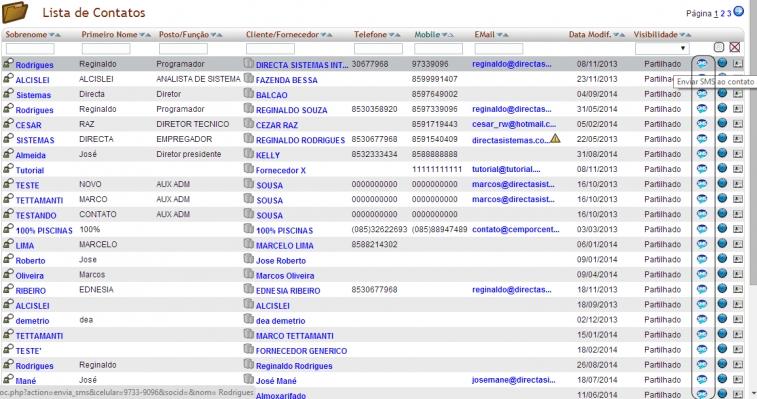Open EDNESIA RIBEIRO company link
Image resolution: width=757 pixels, height=399 pixels.
[x=288, y=291]
